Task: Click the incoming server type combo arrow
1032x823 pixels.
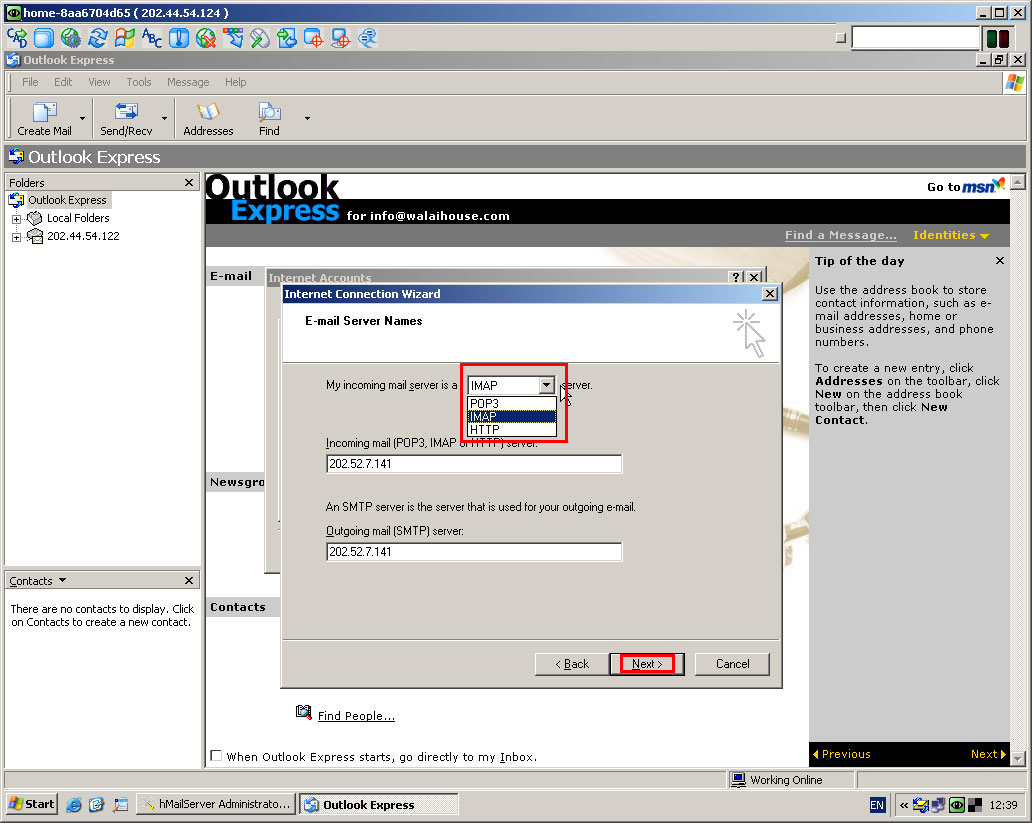Action: (x=546, y=385)
